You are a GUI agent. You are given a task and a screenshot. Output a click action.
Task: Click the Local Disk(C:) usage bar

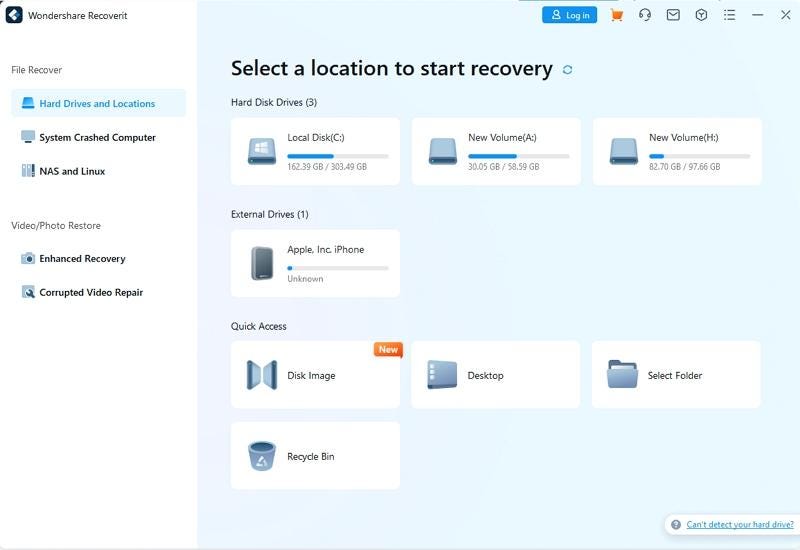click(338, 156)
